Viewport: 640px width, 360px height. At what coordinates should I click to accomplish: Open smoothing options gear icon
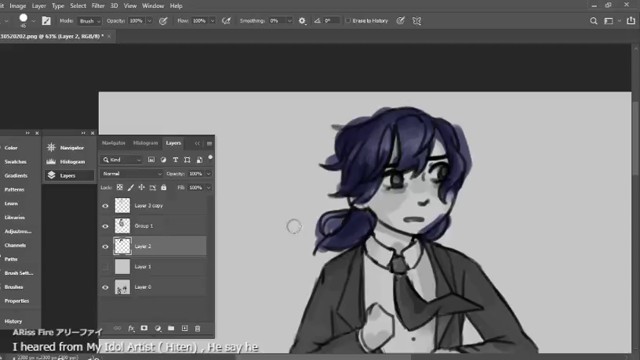point(302,21)
